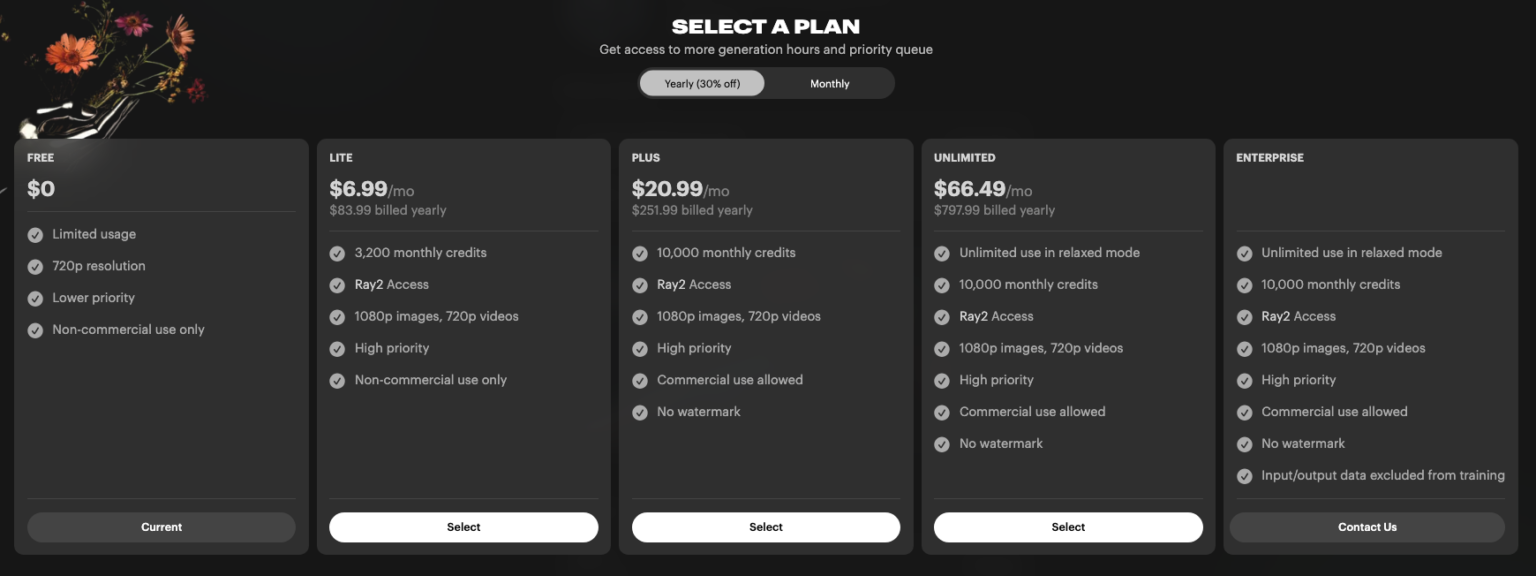Click check icon beside Input/output data excluded from training
The width and height of the screenshot is (1536, 576).
[x=1244, y=477]
